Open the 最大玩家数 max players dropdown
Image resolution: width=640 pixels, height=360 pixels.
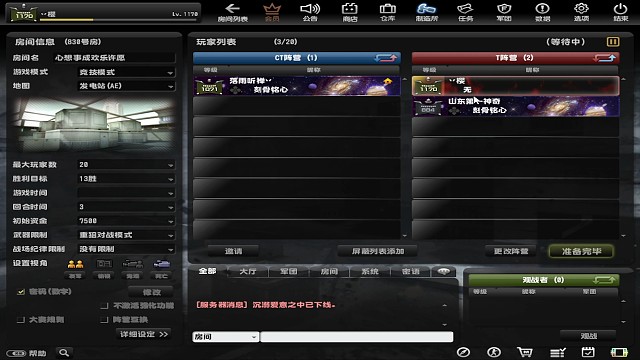(x=126, y=164)
